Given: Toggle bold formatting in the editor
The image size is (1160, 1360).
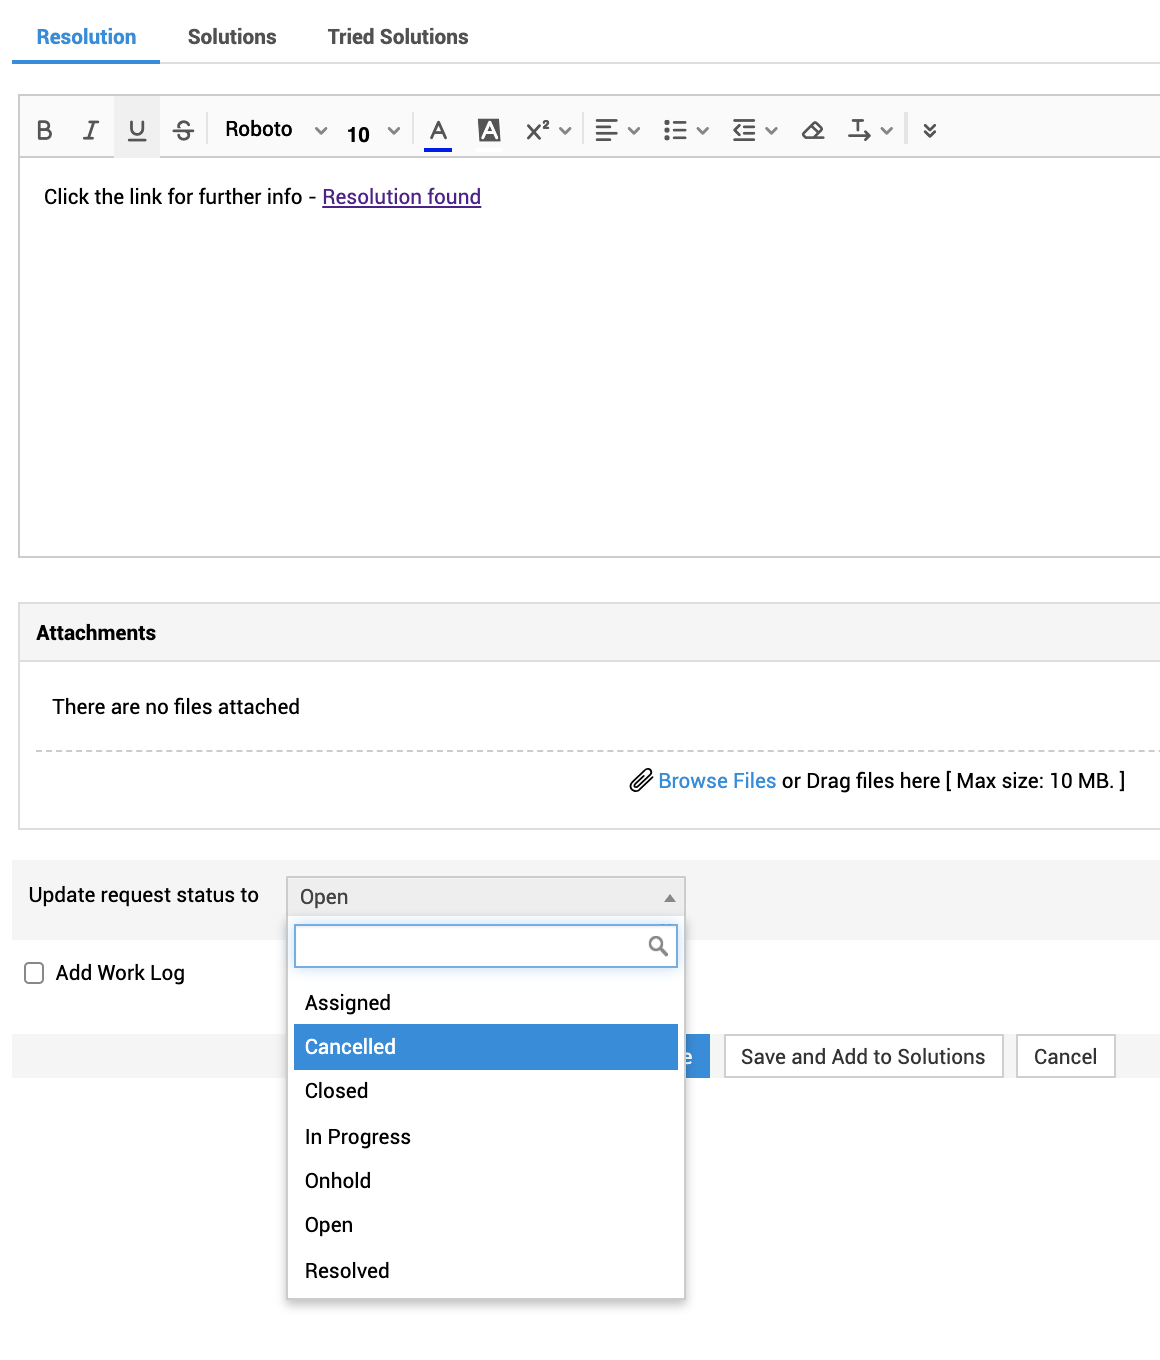Looking at the screenshot, I should click(x=44, y=130).
